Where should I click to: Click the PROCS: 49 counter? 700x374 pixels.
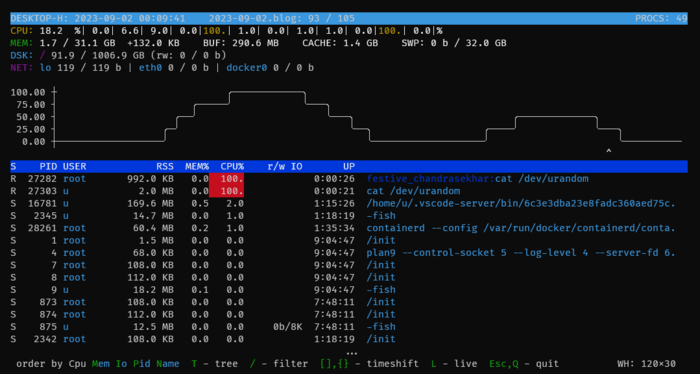(x=661, y=18)
